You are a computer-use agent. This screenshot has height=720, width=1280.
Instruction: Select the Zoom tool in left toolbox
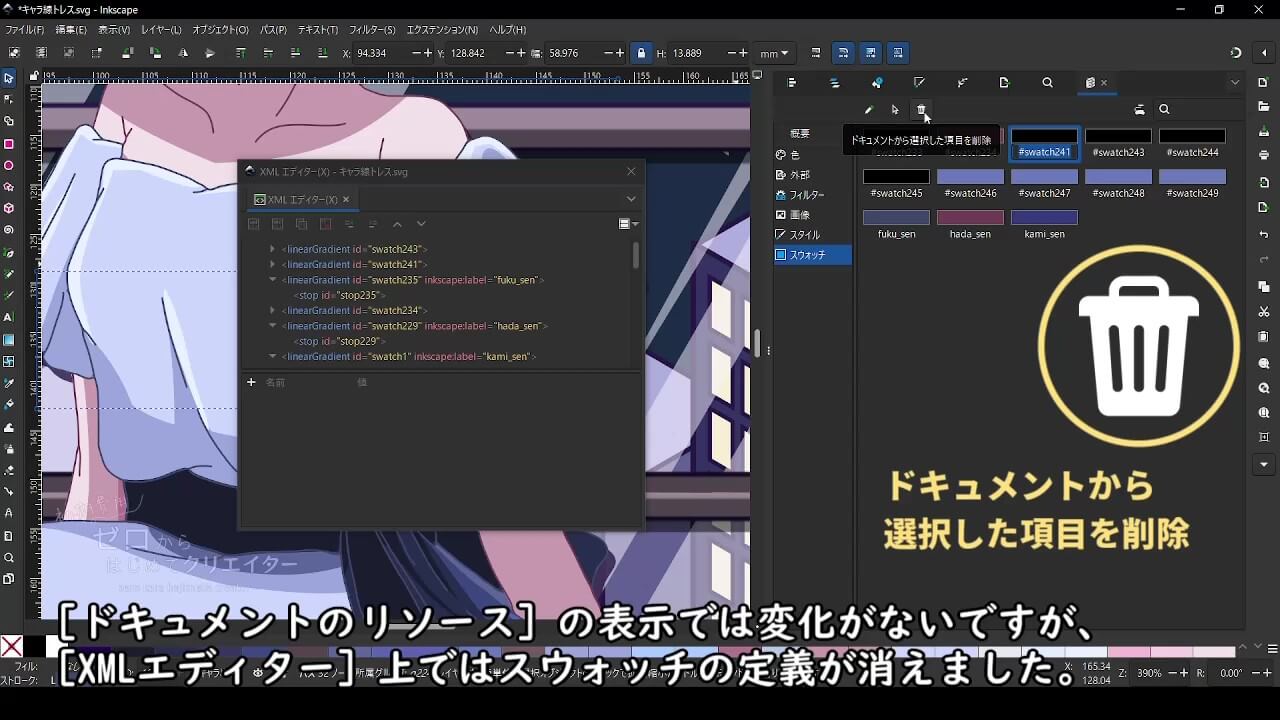coord(9,558)
